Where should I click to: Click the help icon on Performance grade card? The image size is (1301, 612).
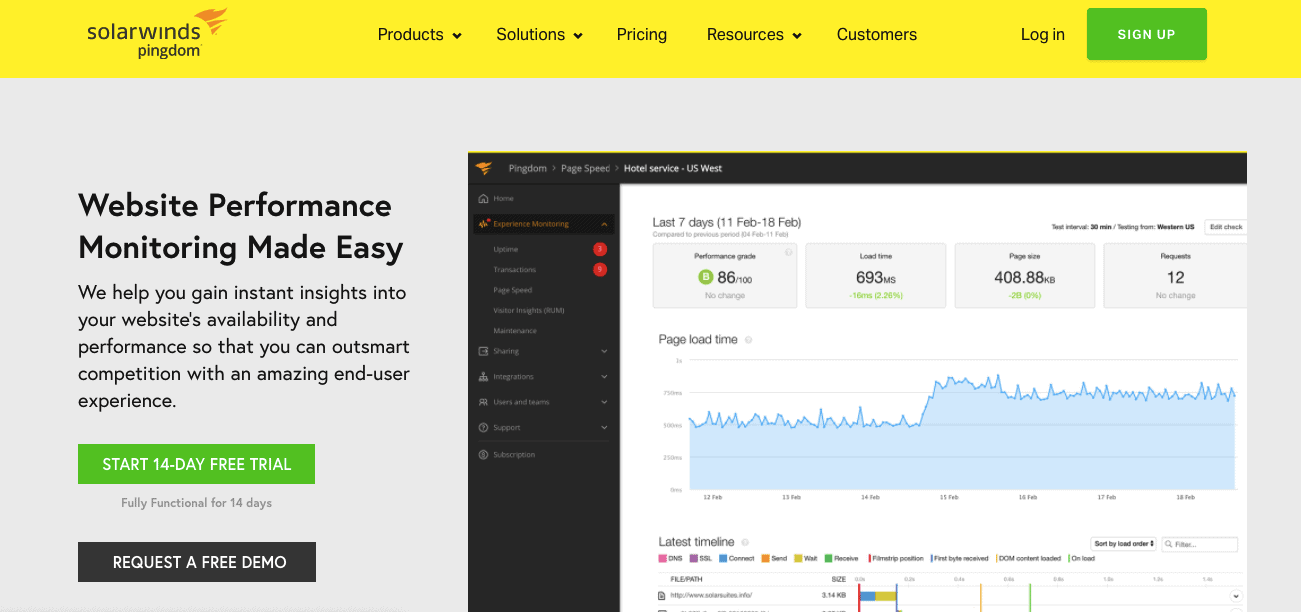pyautogui.click(x=789, y=252)
